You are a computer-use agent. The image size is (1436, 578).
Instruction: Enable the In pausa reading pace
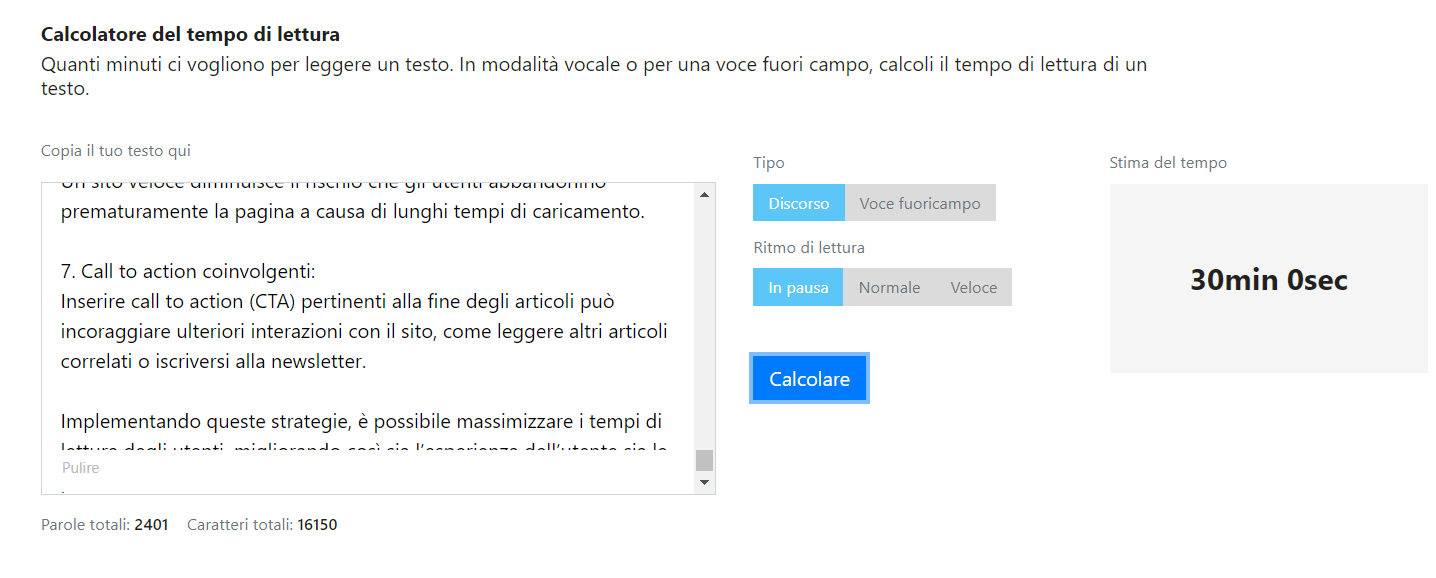(798, 287)
